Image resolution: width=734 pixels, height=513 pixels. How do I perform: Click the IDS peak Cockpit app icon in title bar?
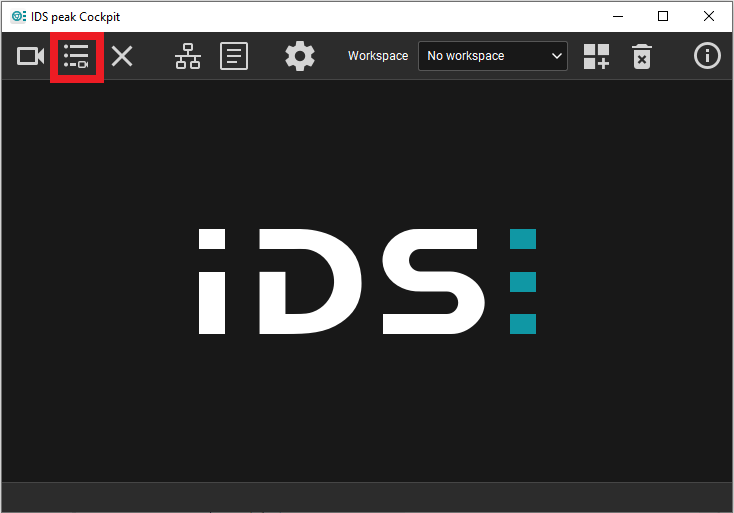coord(18,17)
